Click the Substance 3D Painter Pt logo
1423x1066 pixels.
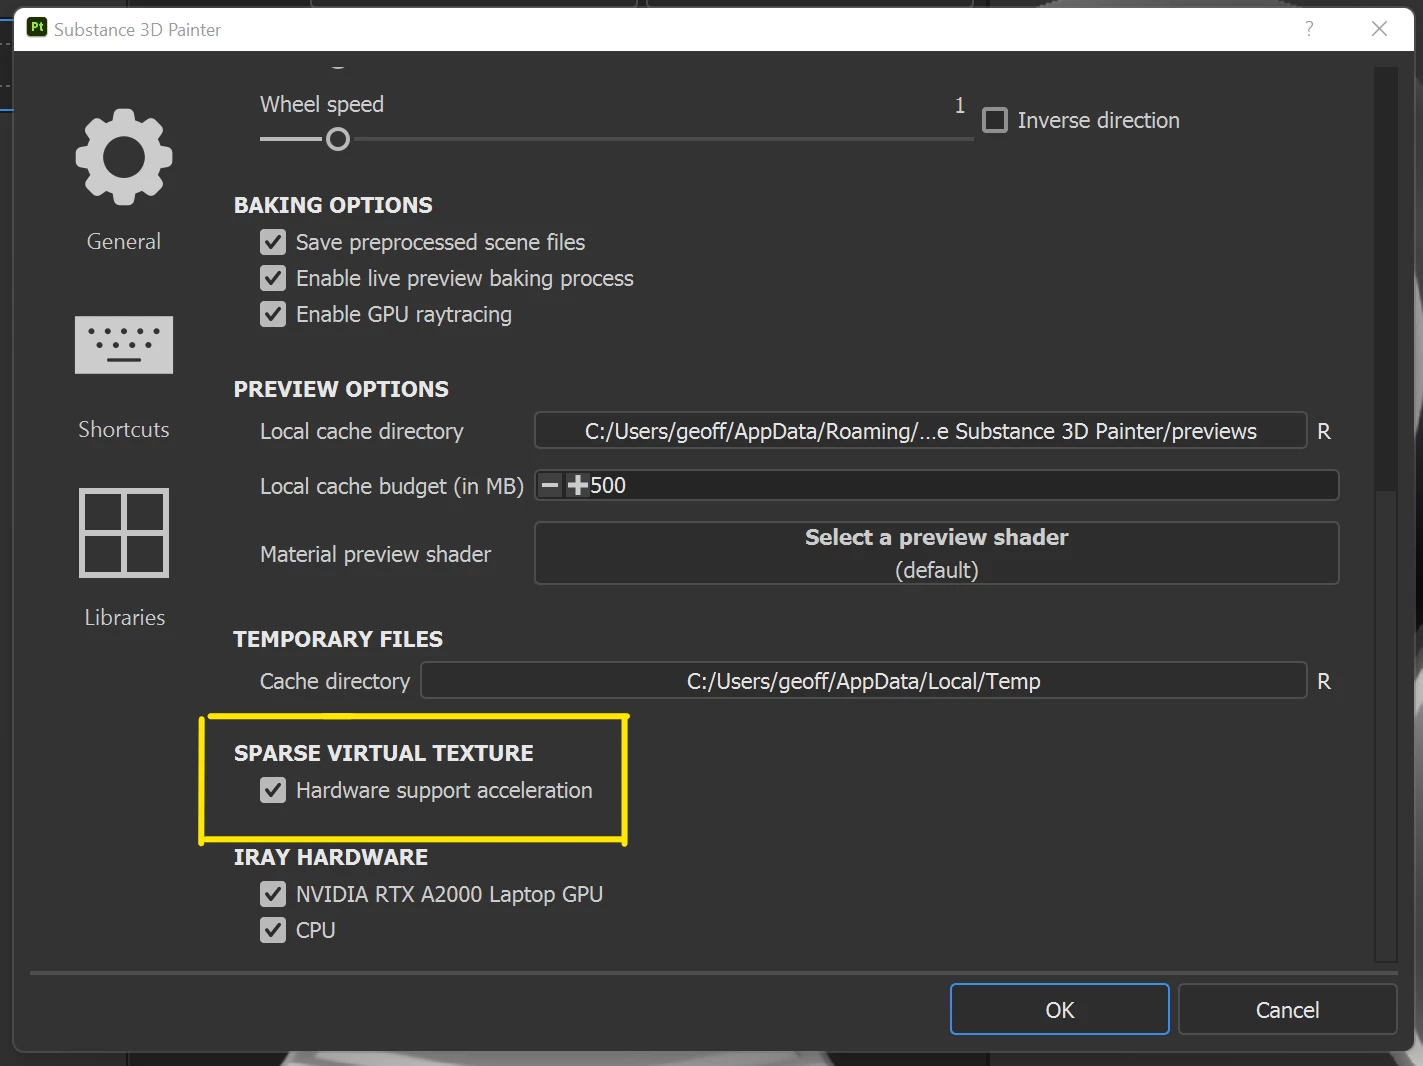(37, 28)
